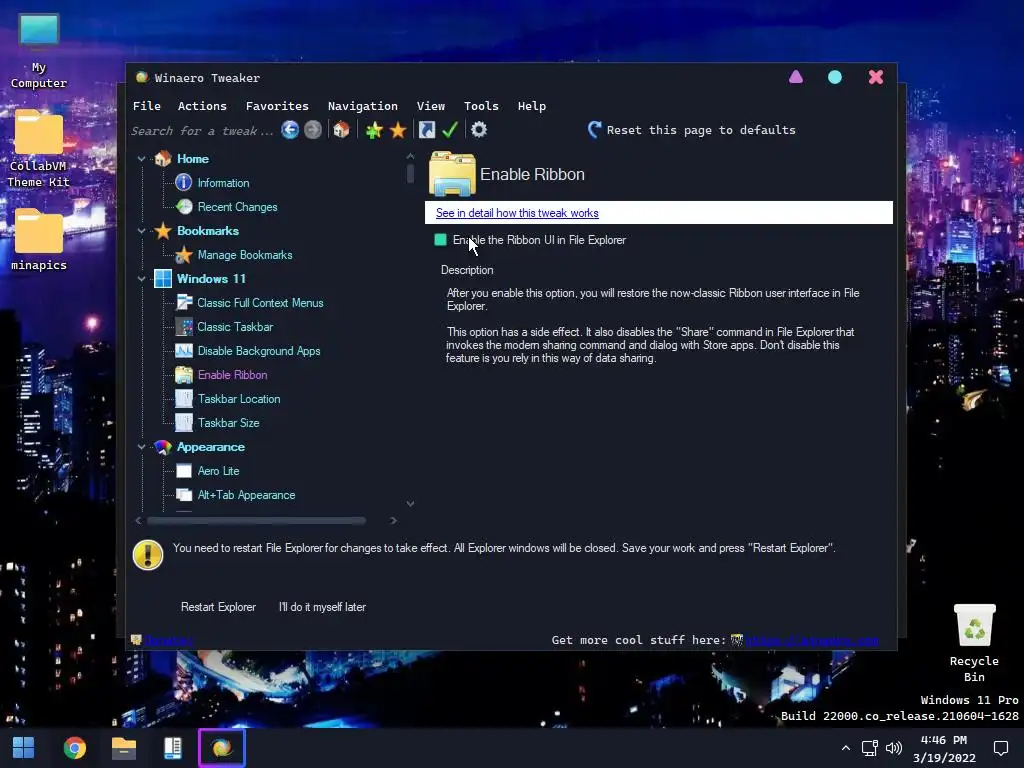Click the grey forward arrow button

[313, 130]
